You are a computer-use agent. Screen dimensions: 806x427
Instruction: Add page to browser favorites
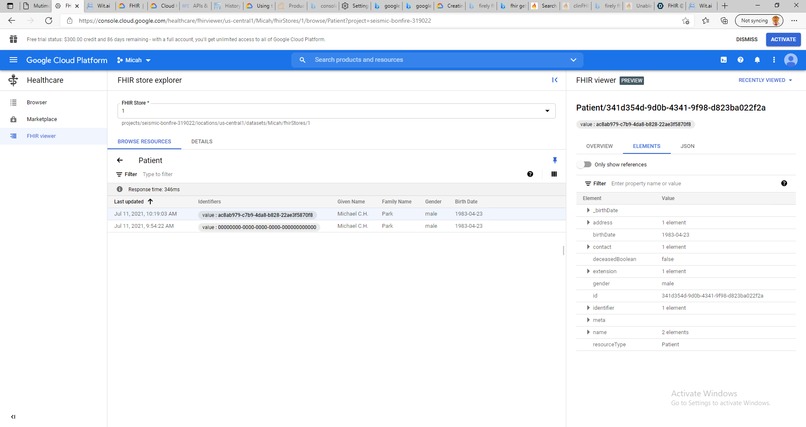pyautogui.click(x=686, y=21)
